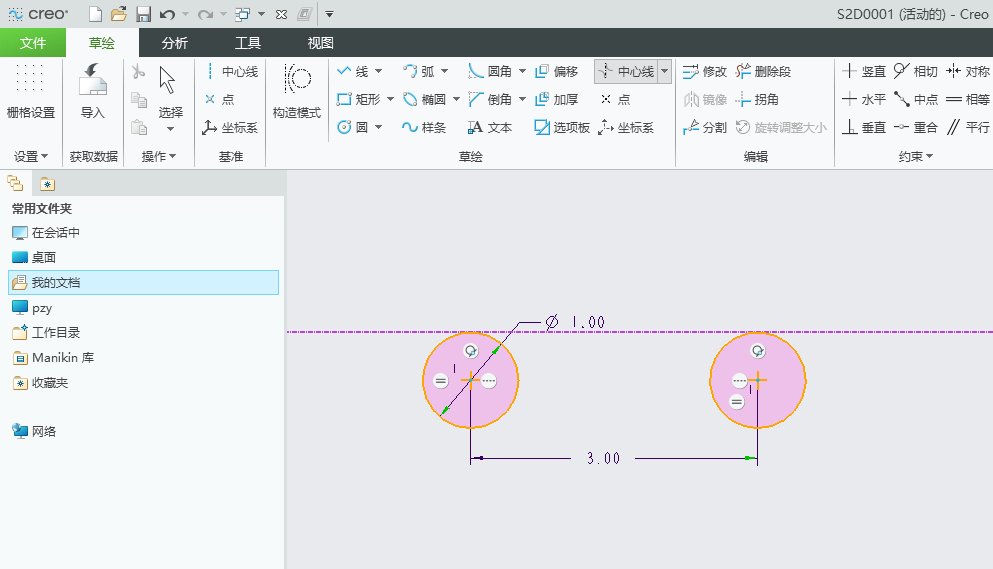
Task: Click the Undo arrow icon
Action: click(167, 14)
